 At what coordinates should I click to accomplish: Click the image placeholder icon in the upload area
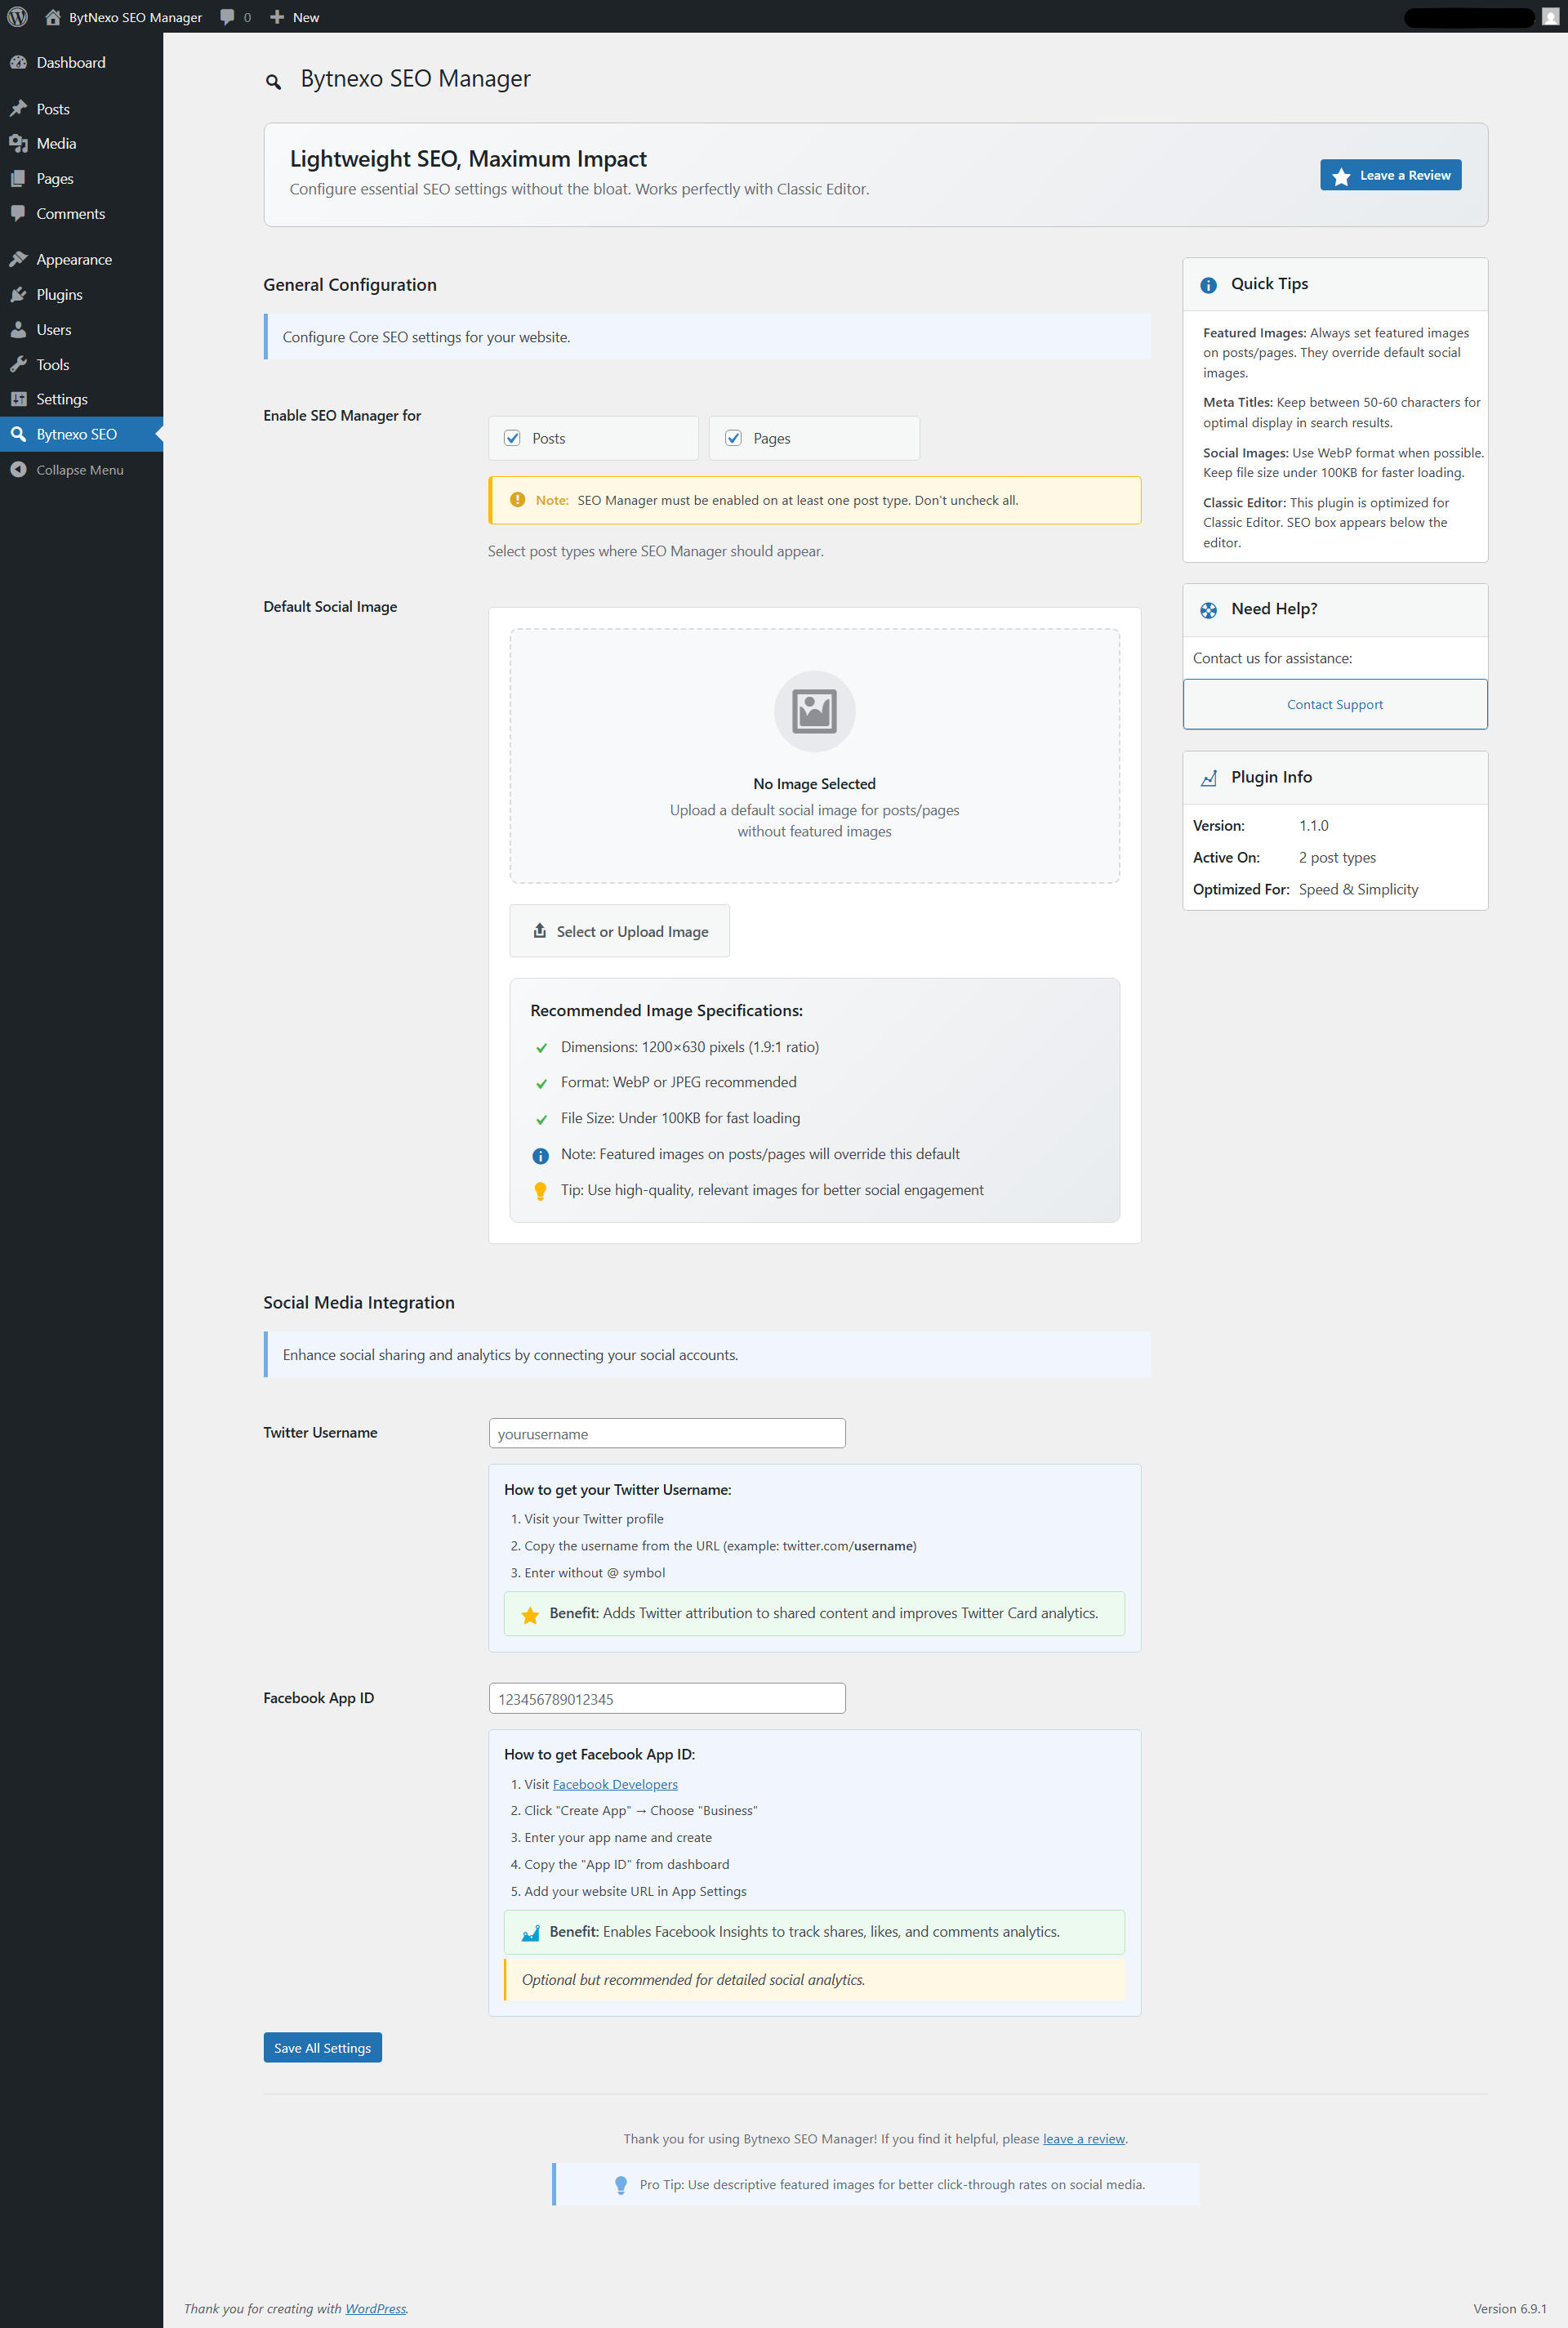point(814,711)
